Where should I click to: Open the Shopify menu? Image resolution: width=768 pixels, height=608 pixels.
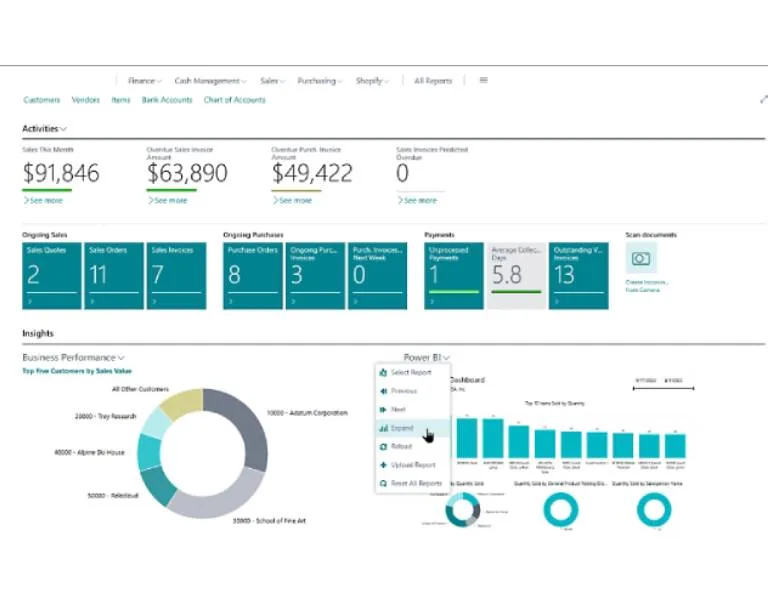[x=372, y=81]
